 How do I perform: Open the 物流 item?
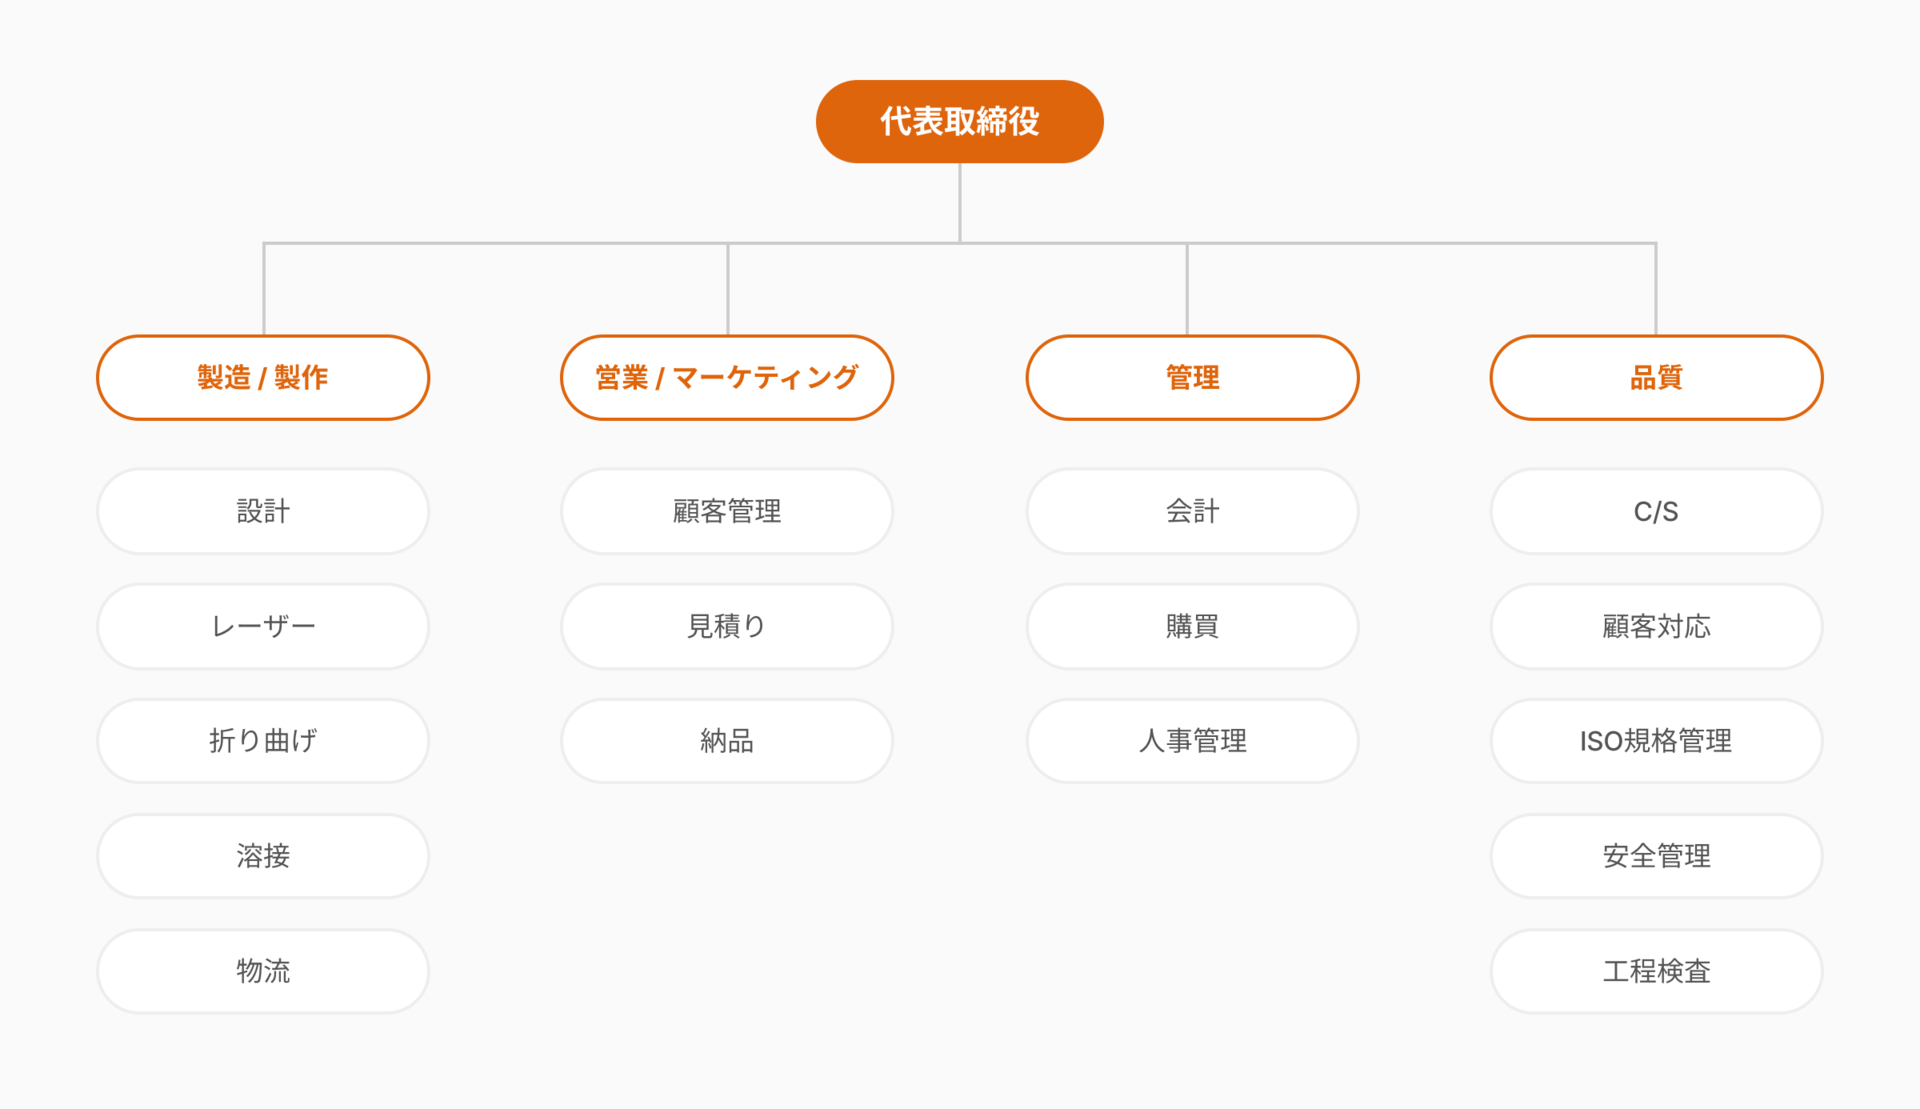point(263,971)
